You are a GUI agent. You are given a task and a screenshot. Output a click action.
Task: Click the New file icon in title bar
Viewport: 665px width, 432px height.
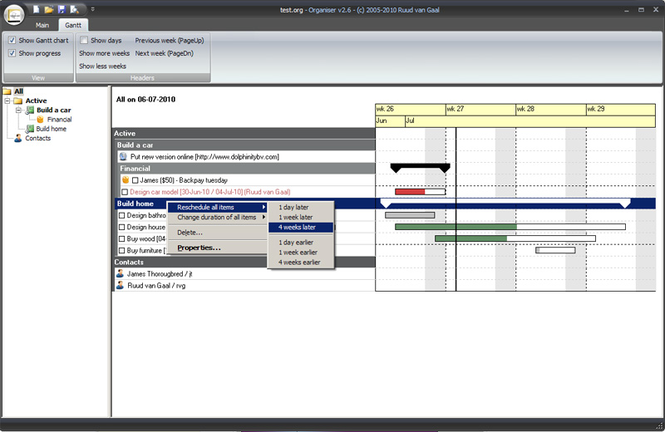click(36, 8)
